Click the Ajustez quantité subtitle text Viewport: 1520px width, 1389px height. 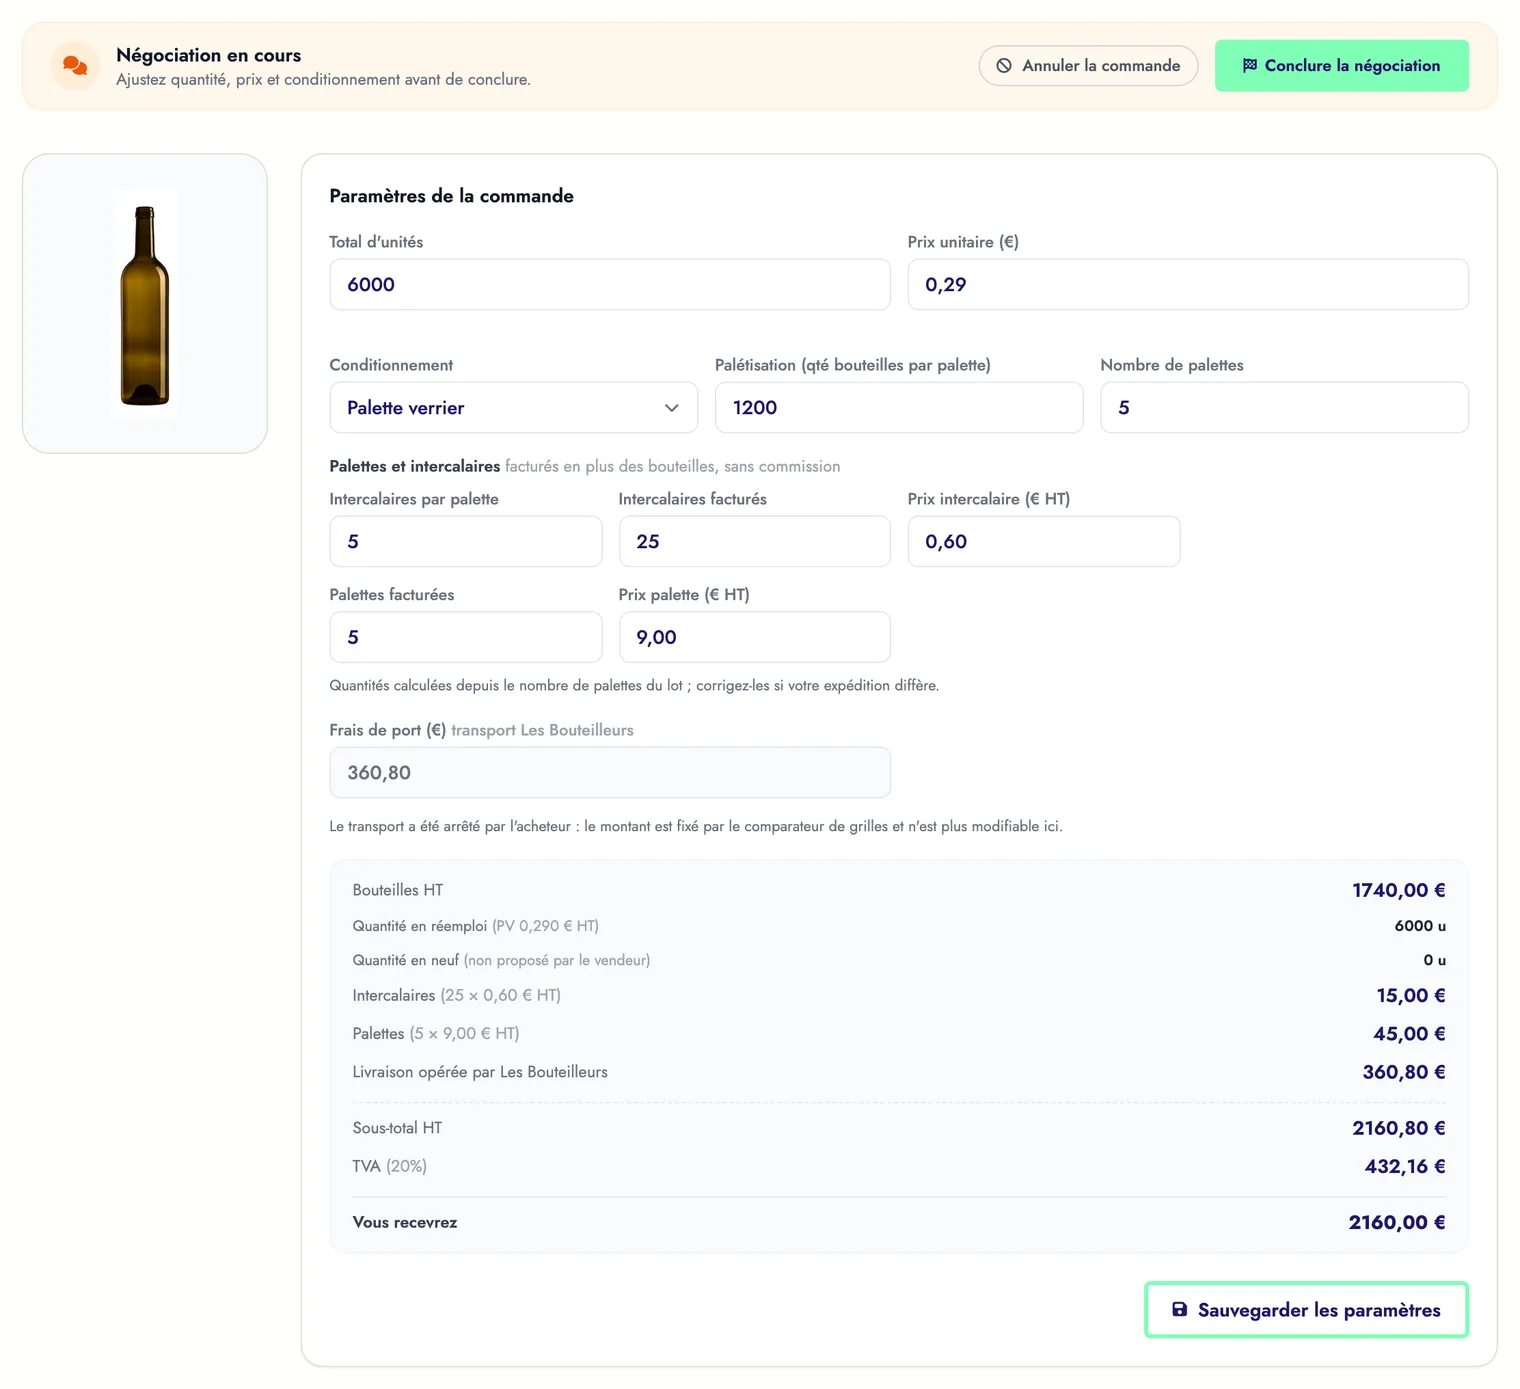pyautogui.click(x=323, y=79)
